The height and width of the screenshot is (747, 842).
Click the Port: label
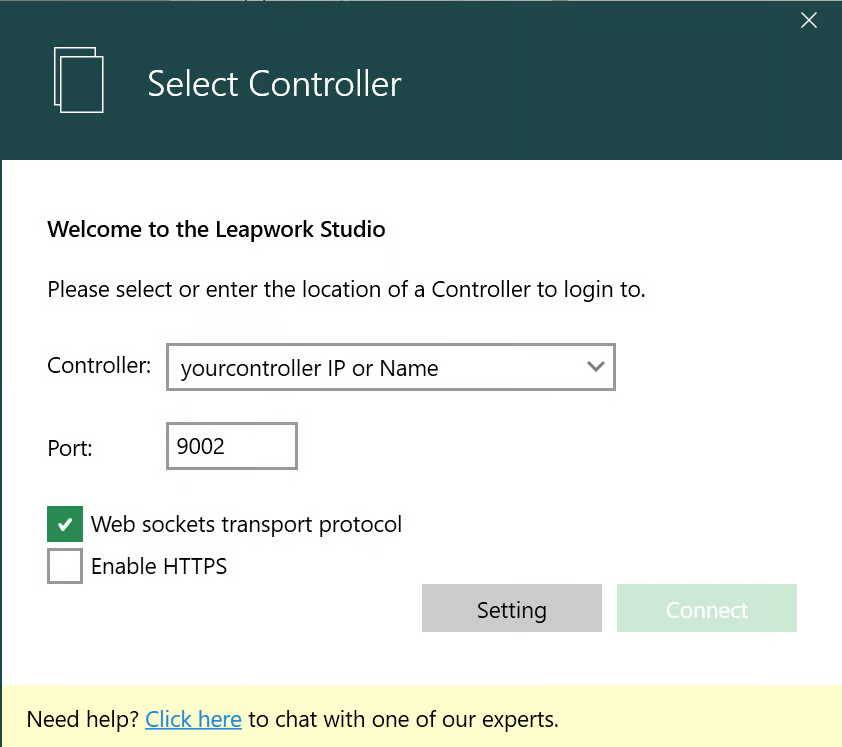[70, 448]
